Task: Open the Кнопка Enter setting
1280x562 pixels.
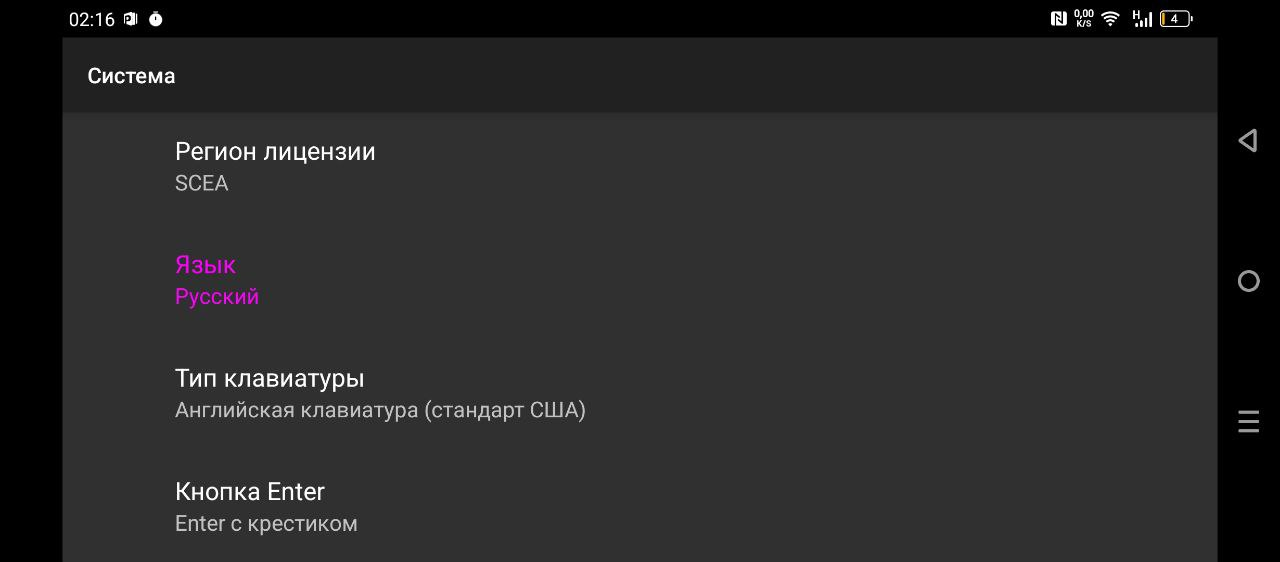Action: coord(250,492)
